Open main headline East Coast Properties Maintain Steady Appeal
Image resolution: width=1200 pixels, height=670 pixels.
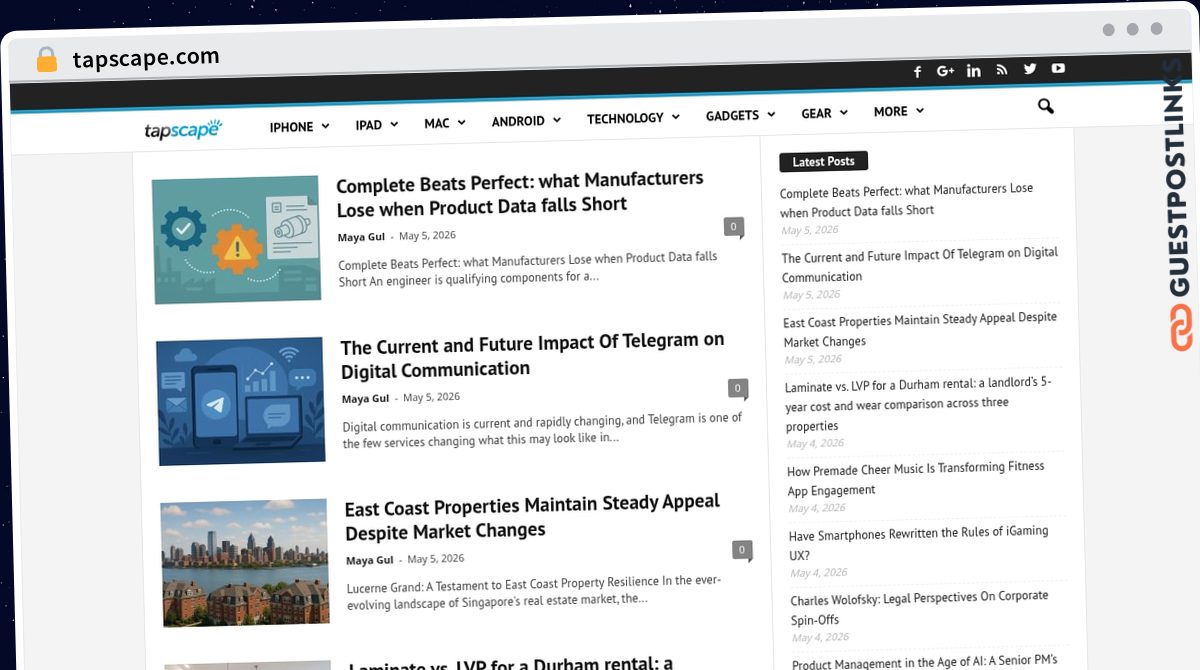click(533, 517)
